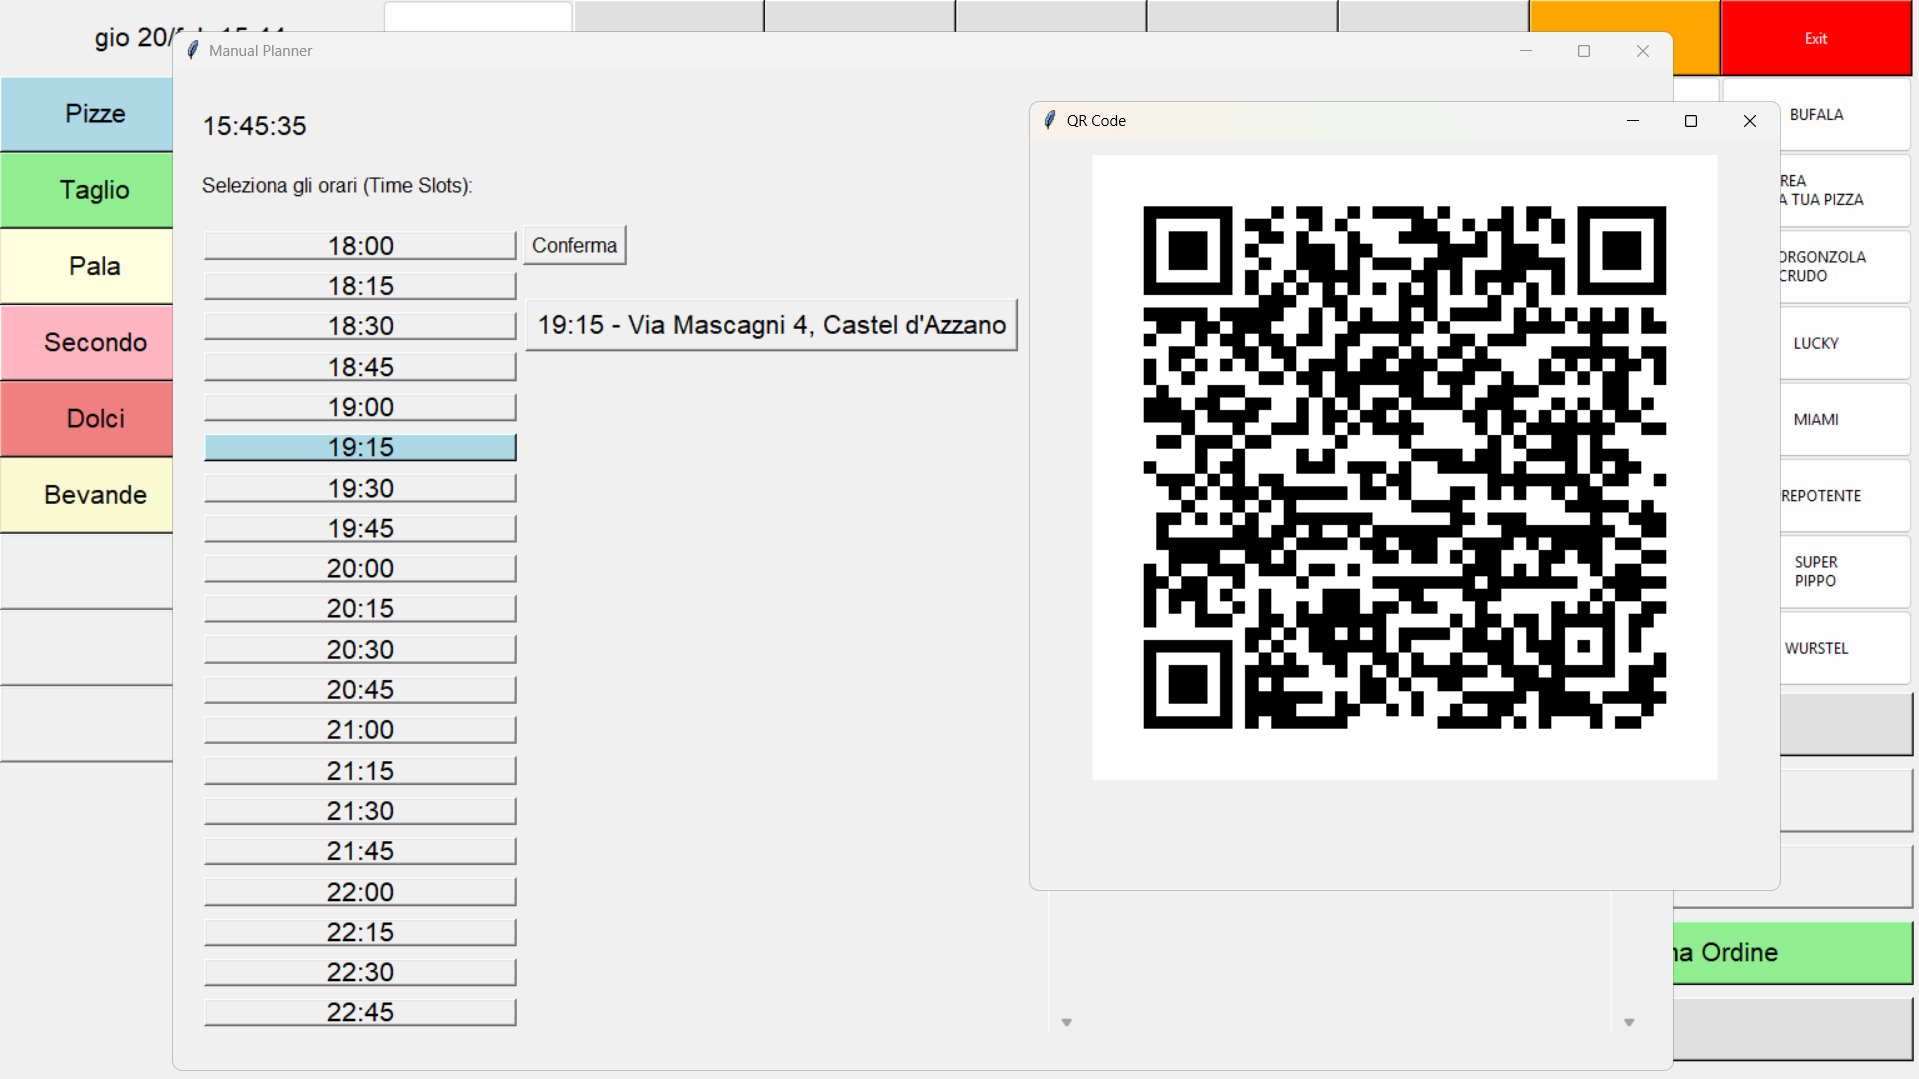Select the 20:15 time slot

[x=360, y=608]
